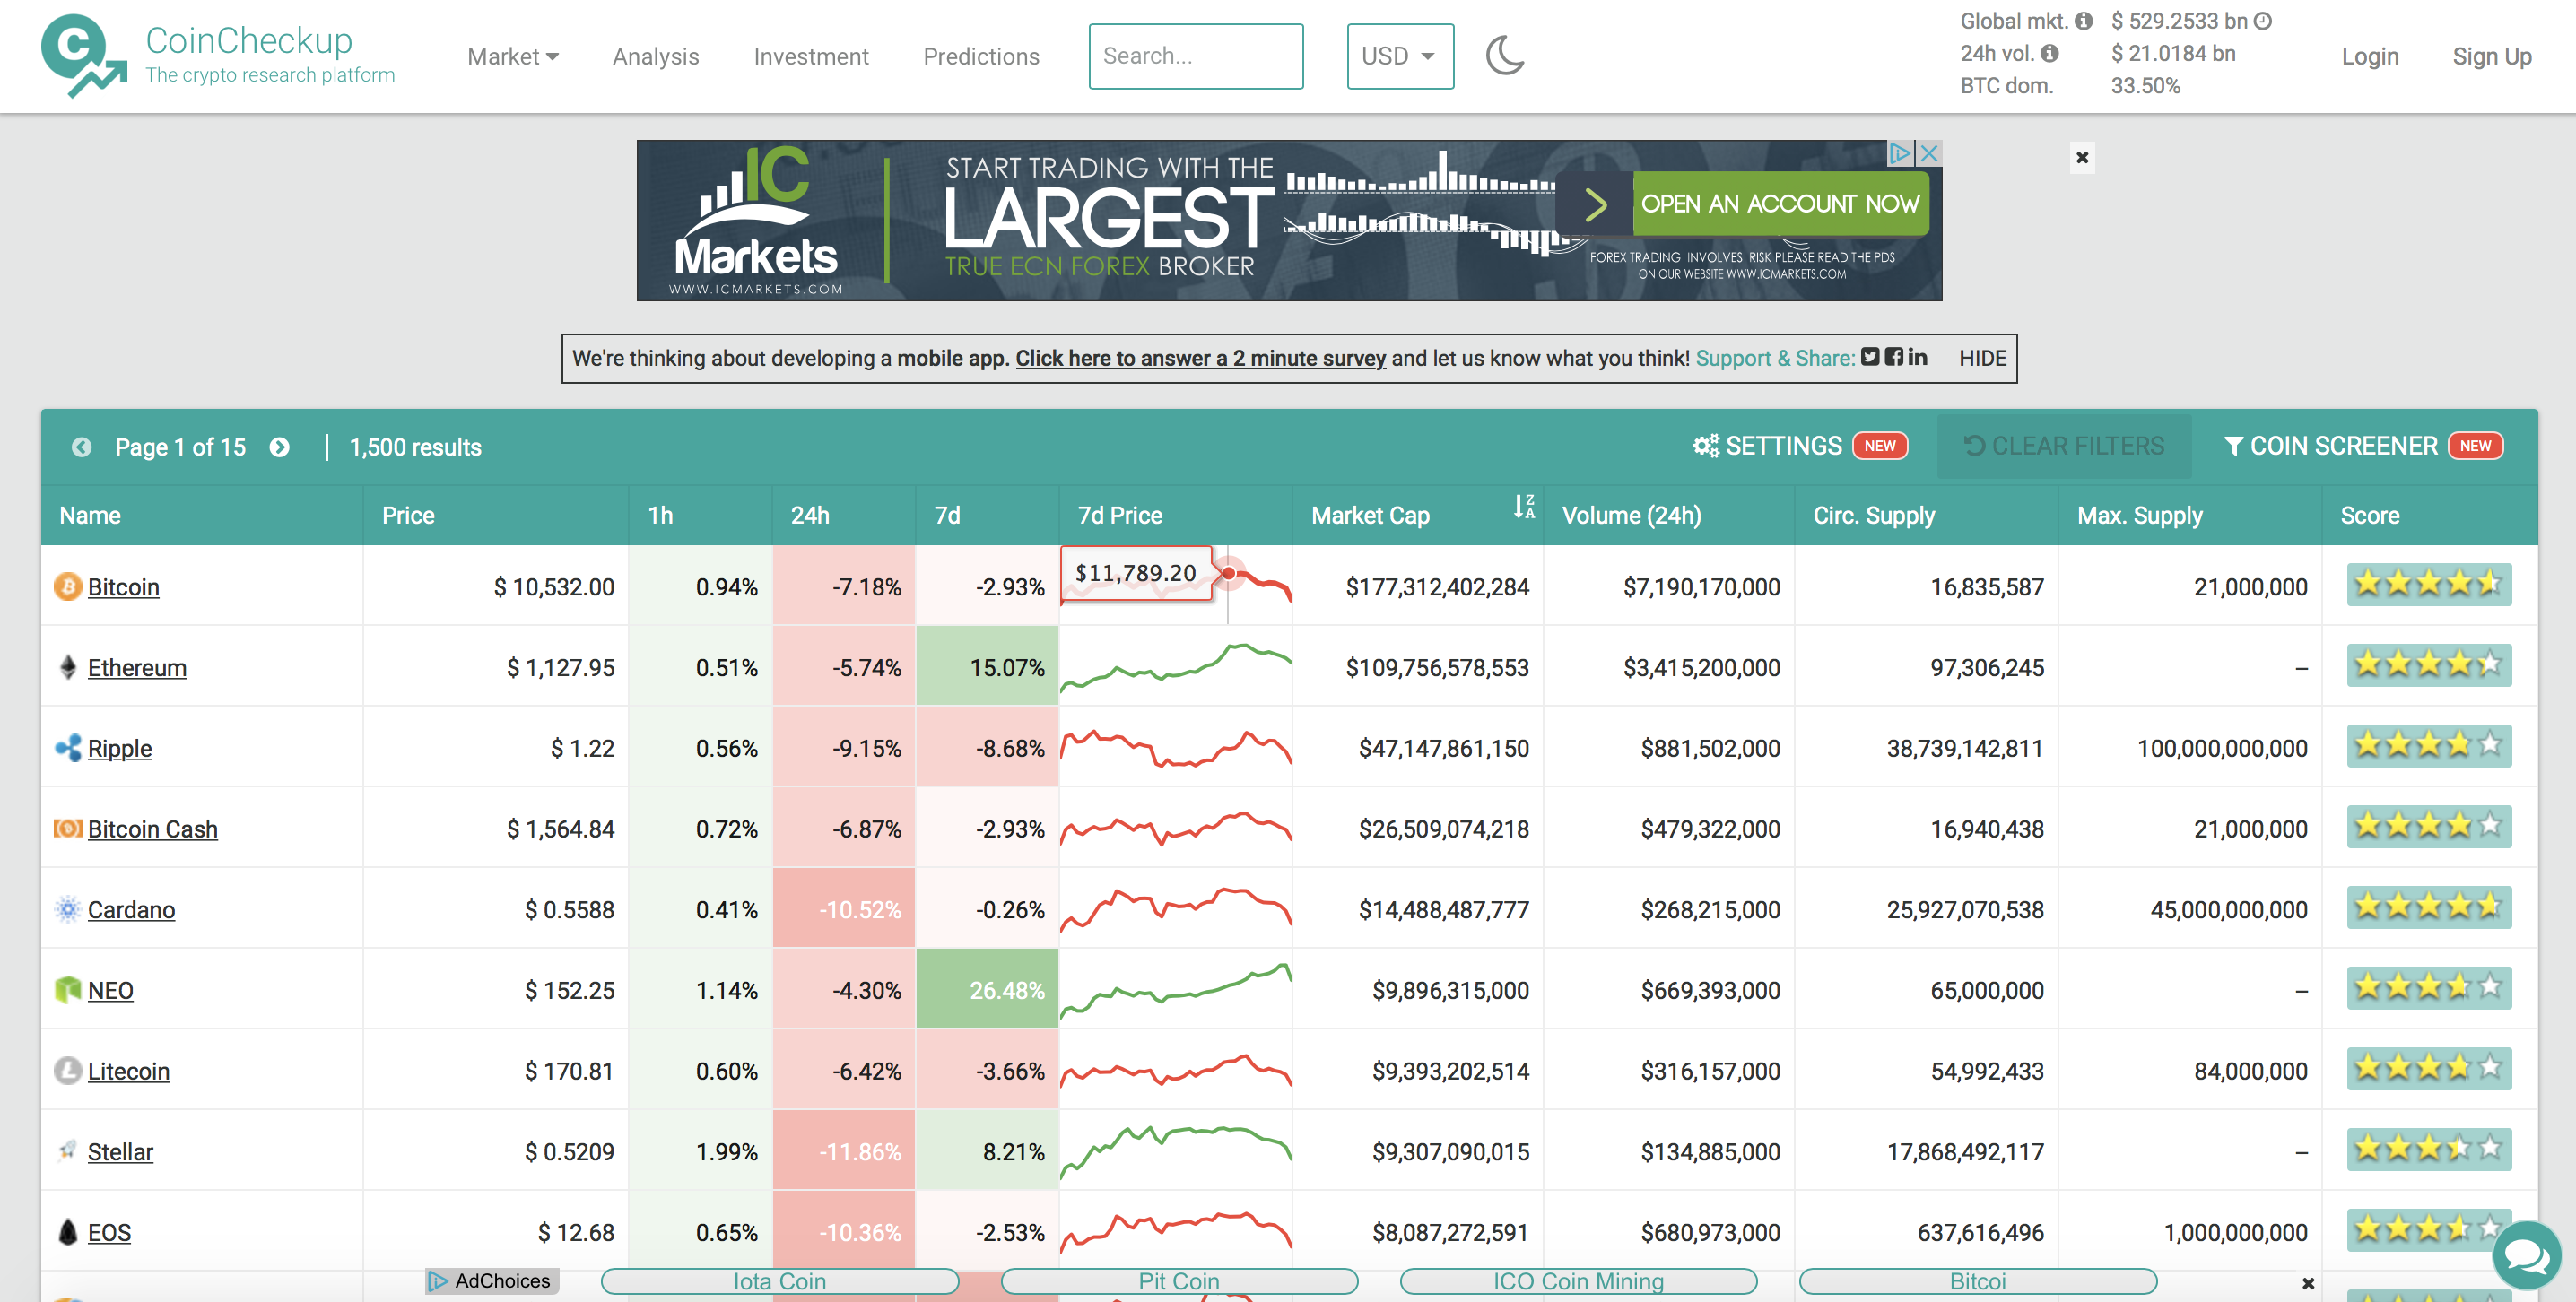Screen dimensions: 2576x1302
Task: Click the NEO logo icon
Action: pyautogui.click(x=67, y=990)
